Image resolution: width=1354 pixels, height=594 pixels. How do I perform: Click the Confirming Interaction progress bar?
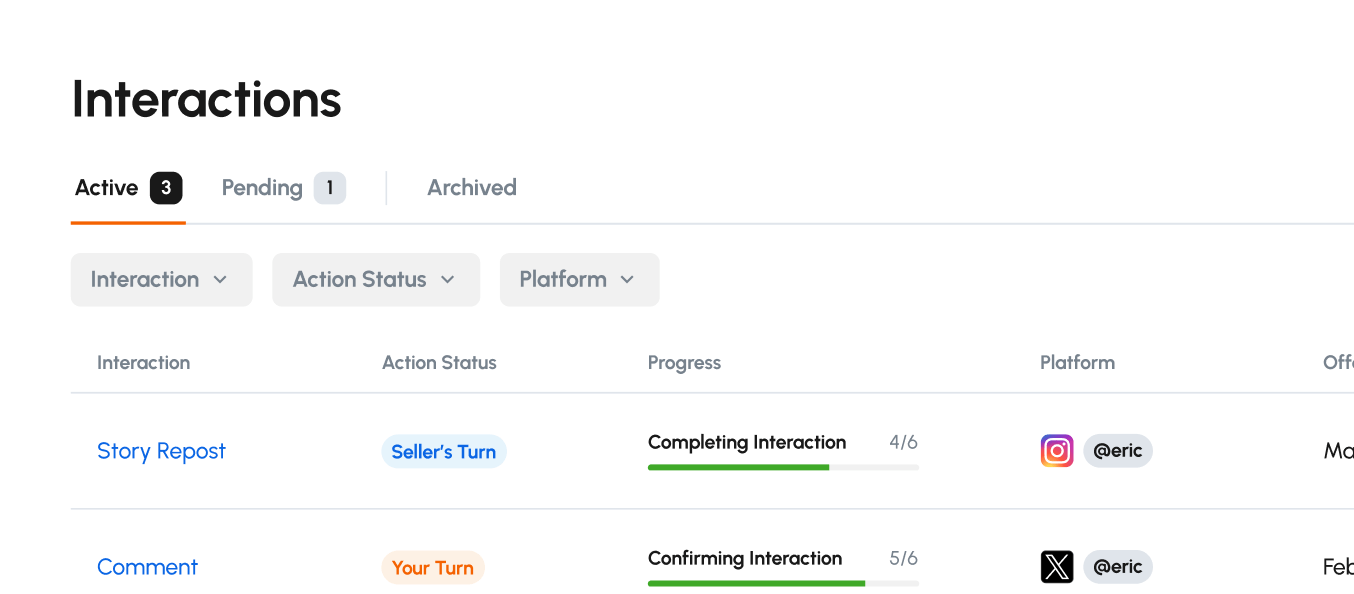point(782,583)
